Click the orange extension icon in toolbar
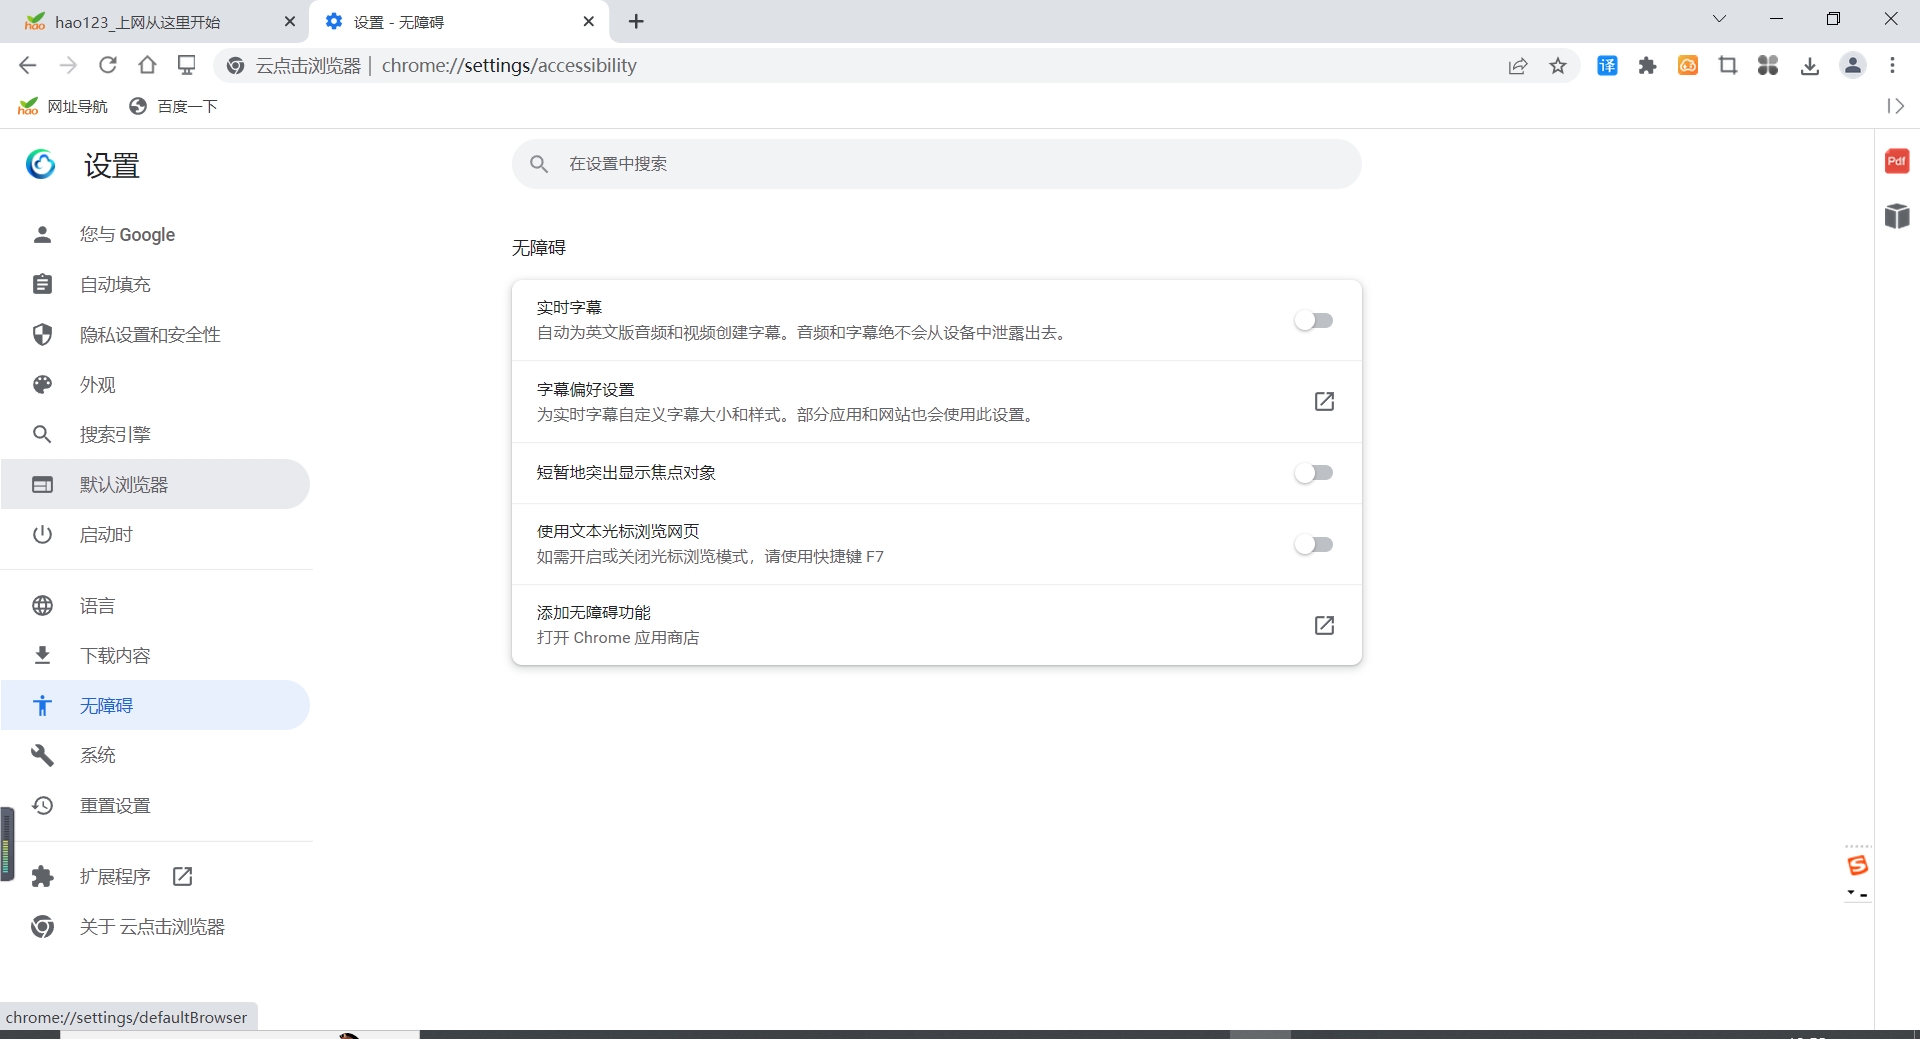 1688,66
